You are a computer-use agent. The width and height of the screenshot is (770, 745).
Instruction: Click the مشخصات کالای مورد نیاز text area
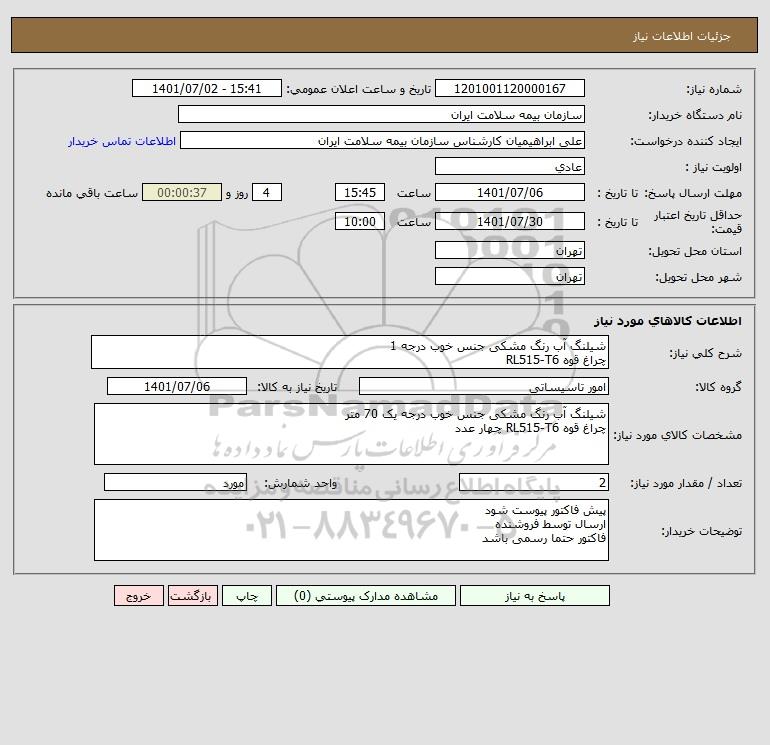(x=351, y=434)
